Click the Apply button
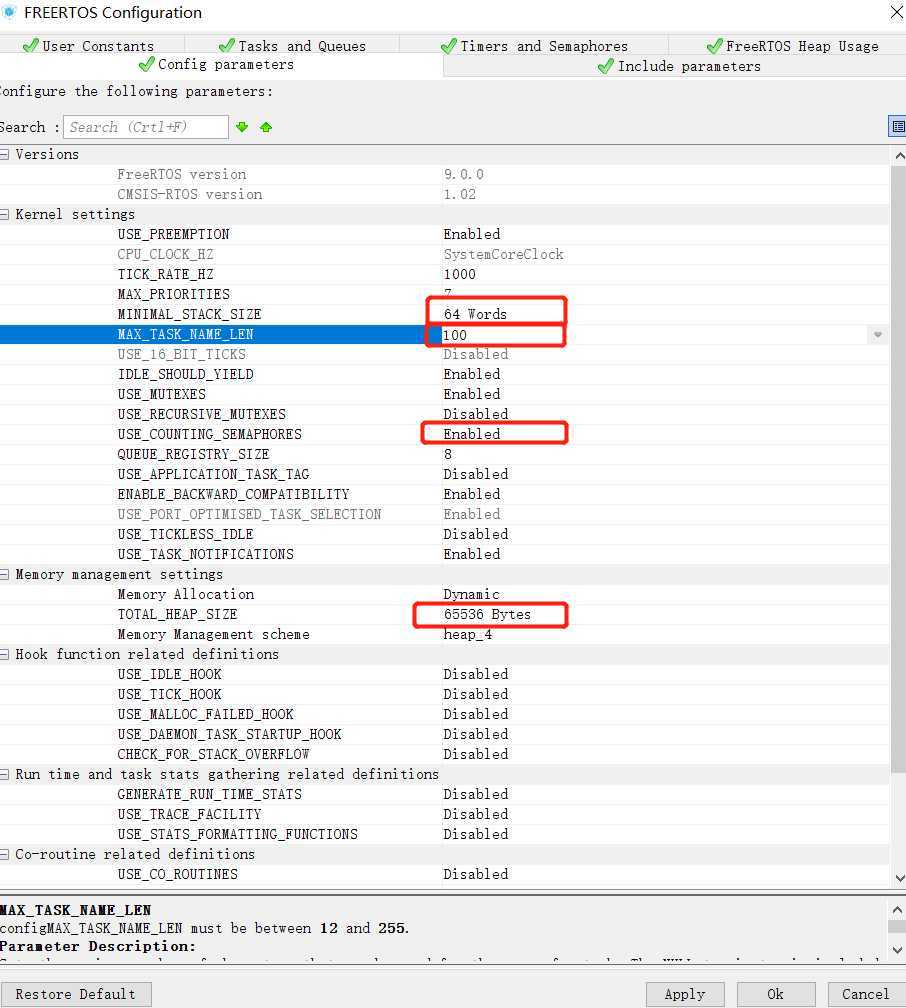 [x=685, y=994]
